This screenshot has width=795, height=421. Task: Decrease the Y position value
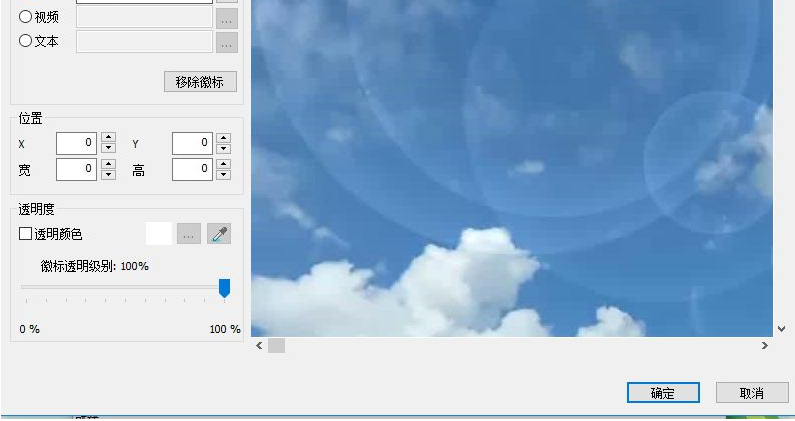pyautogui.click(x=224, y=149)
